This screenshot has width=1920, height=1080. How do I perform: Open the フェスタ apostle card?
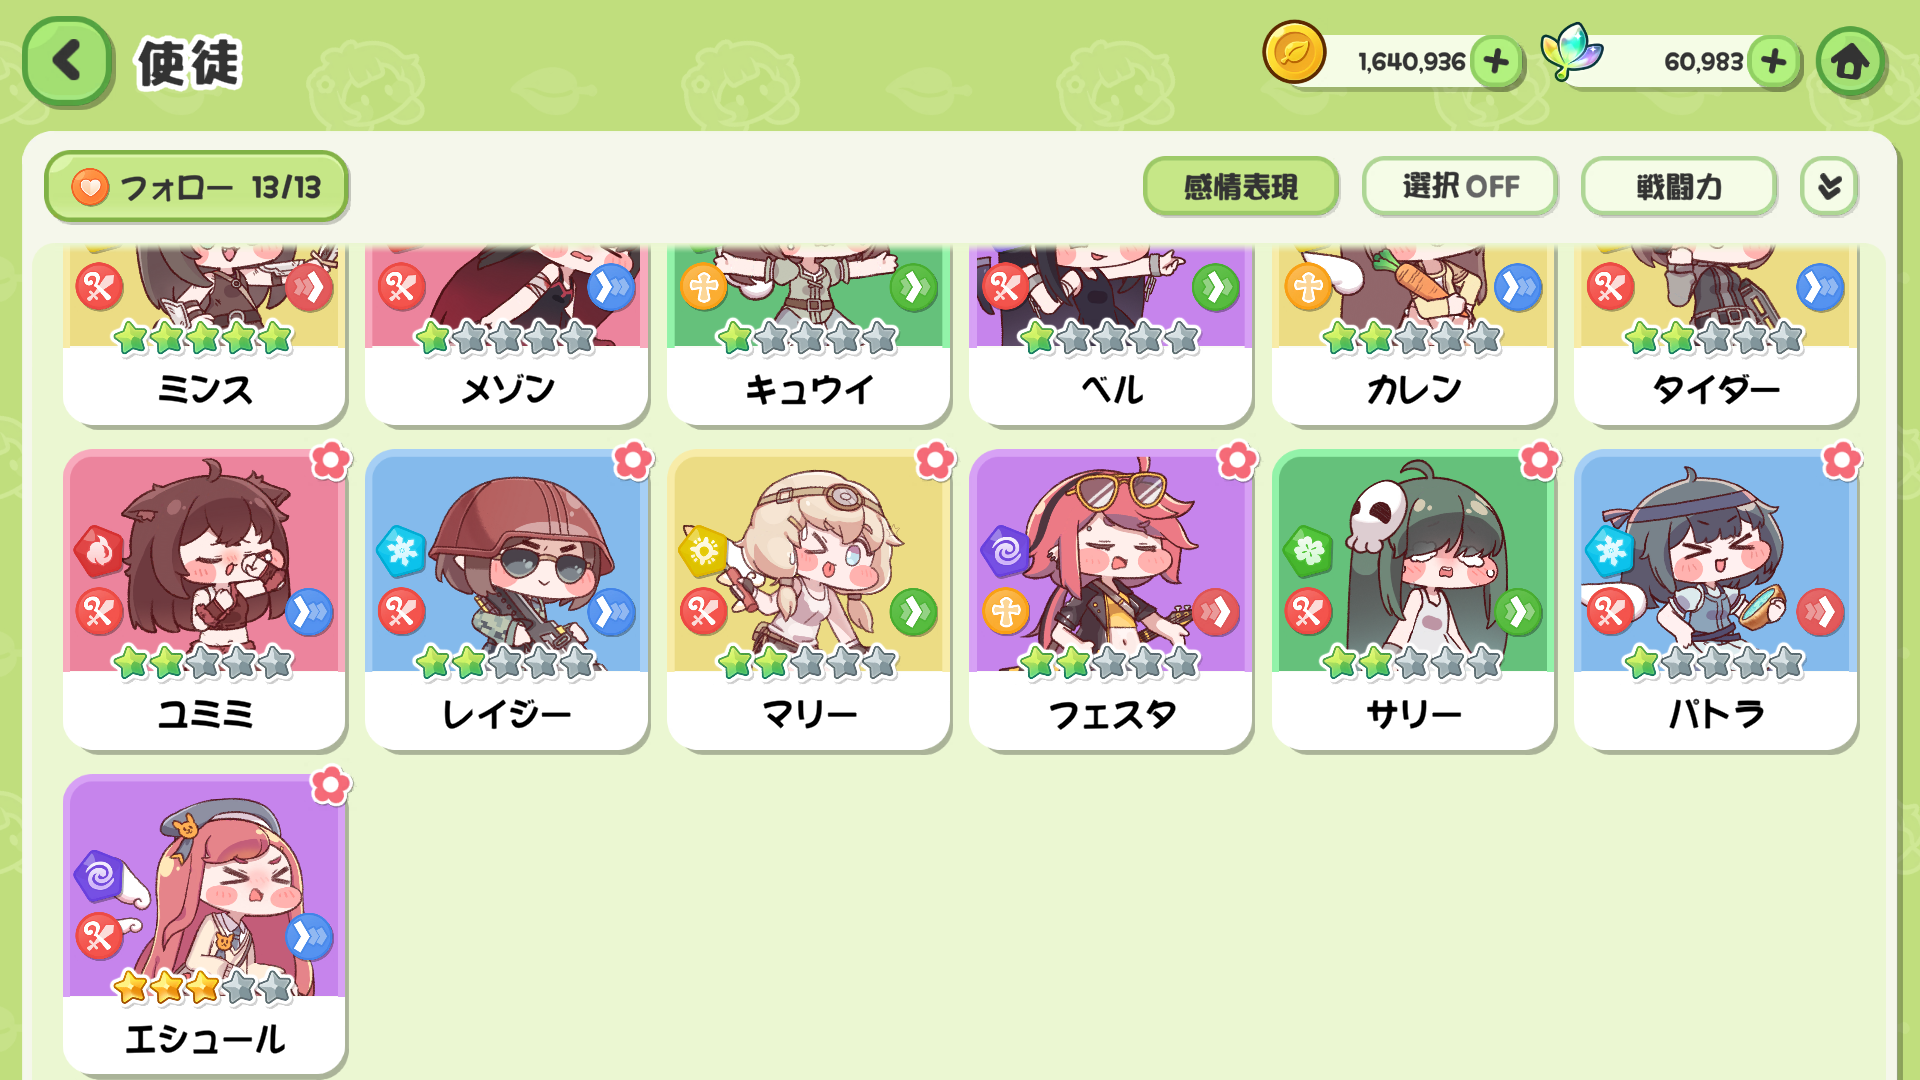1110,600
